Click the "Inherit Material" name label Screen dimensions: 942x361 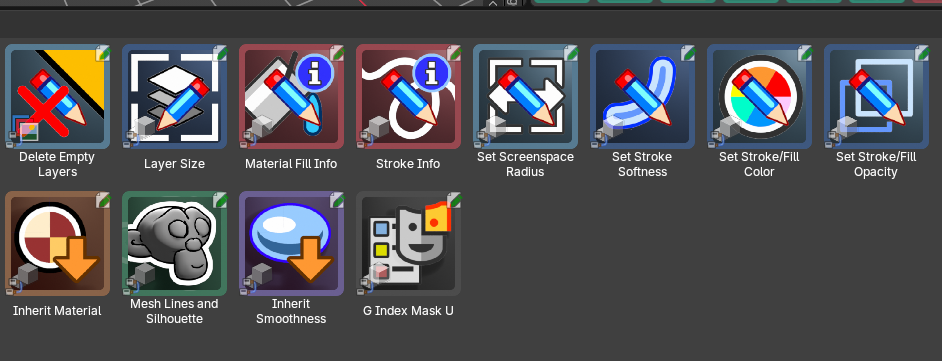coord(57,311)
